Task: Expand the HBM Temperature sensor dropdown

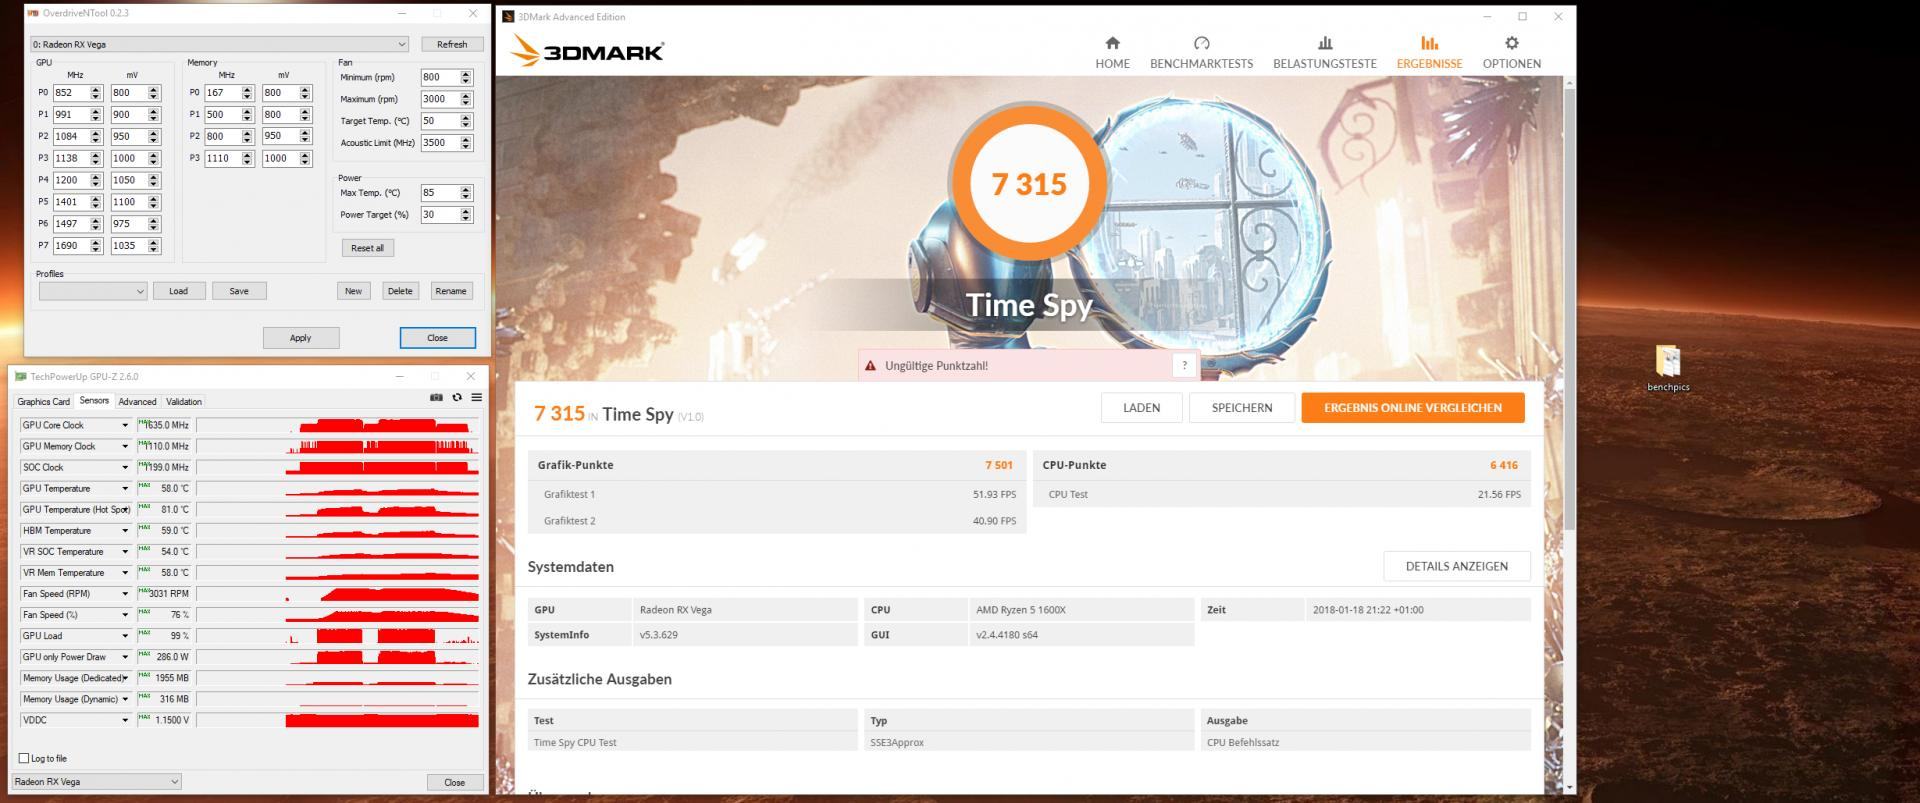Action: pyautogui.click(x=125, y=531)
